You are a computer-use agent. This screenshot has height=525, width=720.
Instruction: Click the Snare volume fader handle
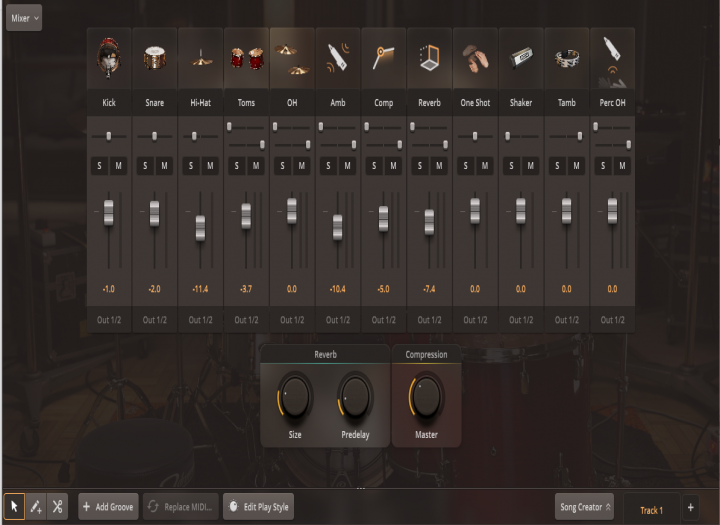[154, 214]
